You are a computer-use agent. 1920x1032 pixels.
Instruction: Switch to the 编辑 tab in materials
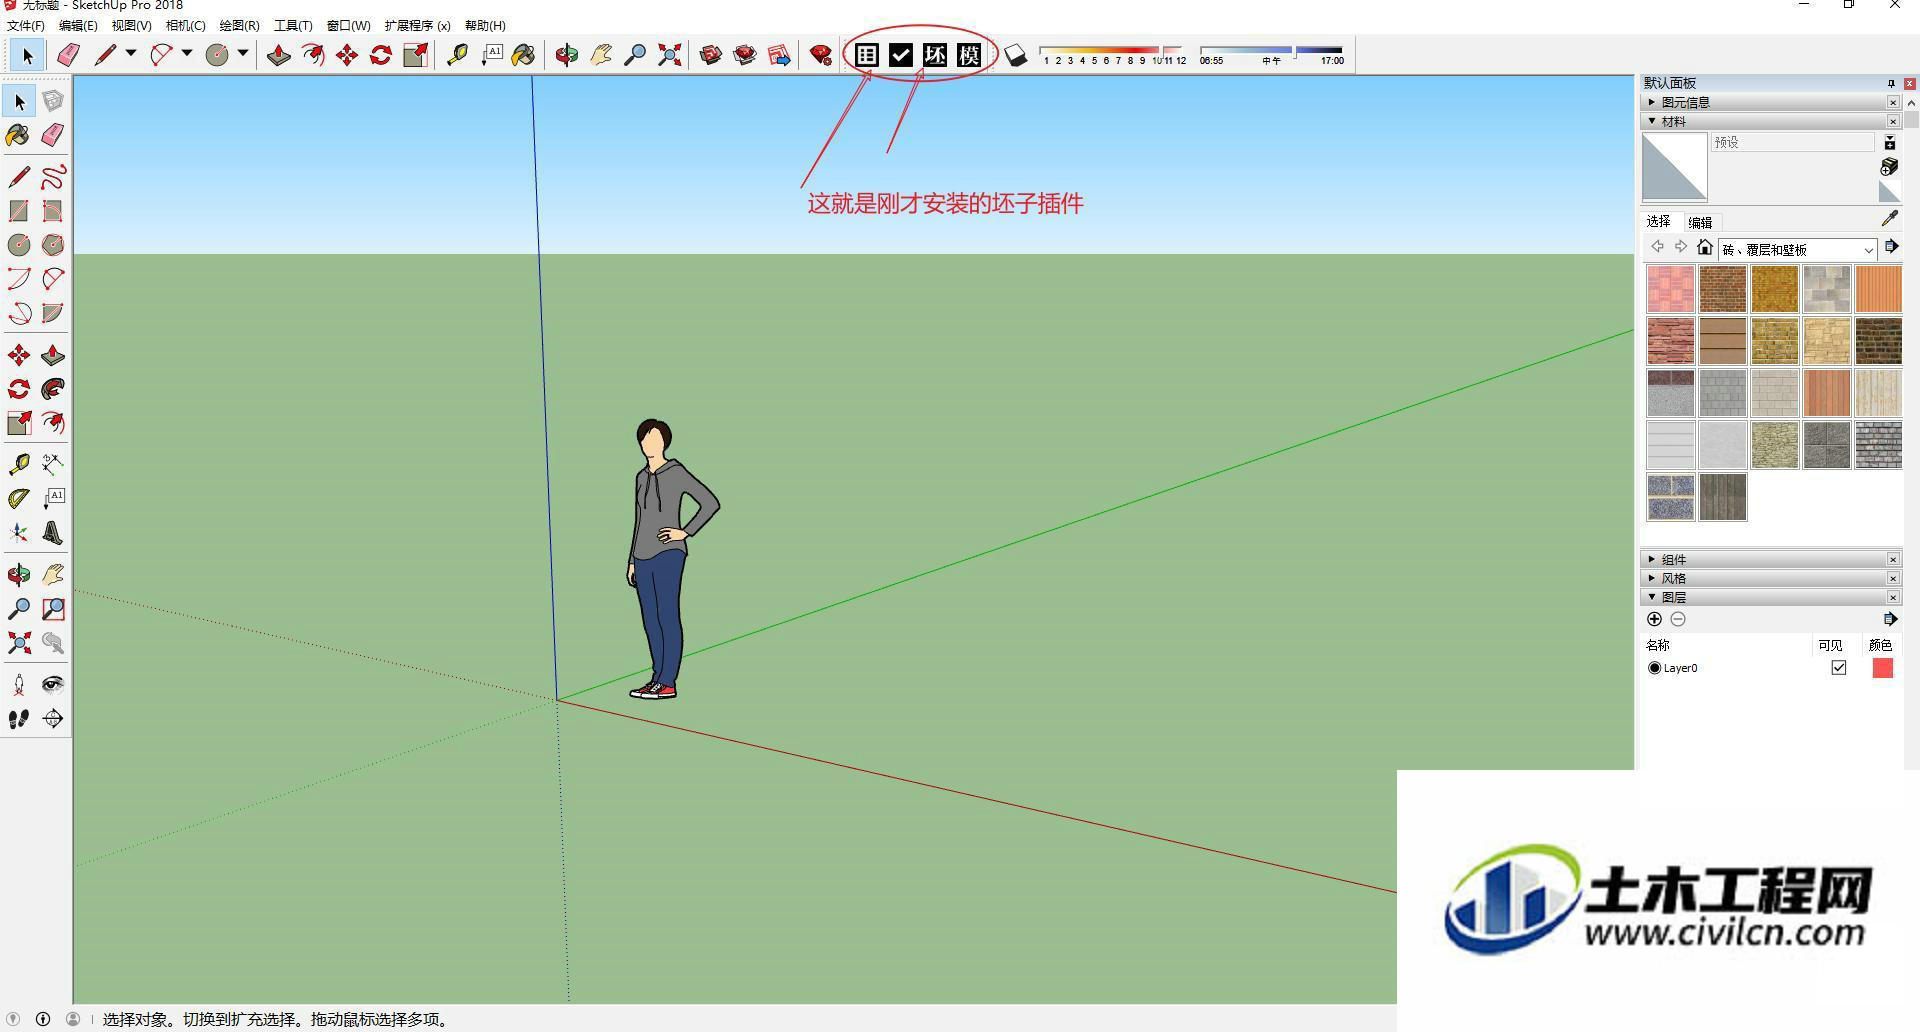(1700, 223)
